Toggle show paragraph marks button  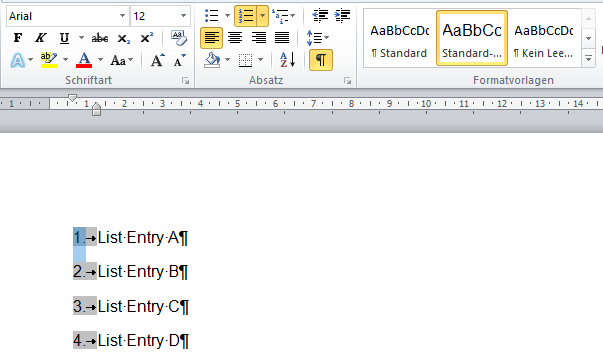(x=321, y=60)
